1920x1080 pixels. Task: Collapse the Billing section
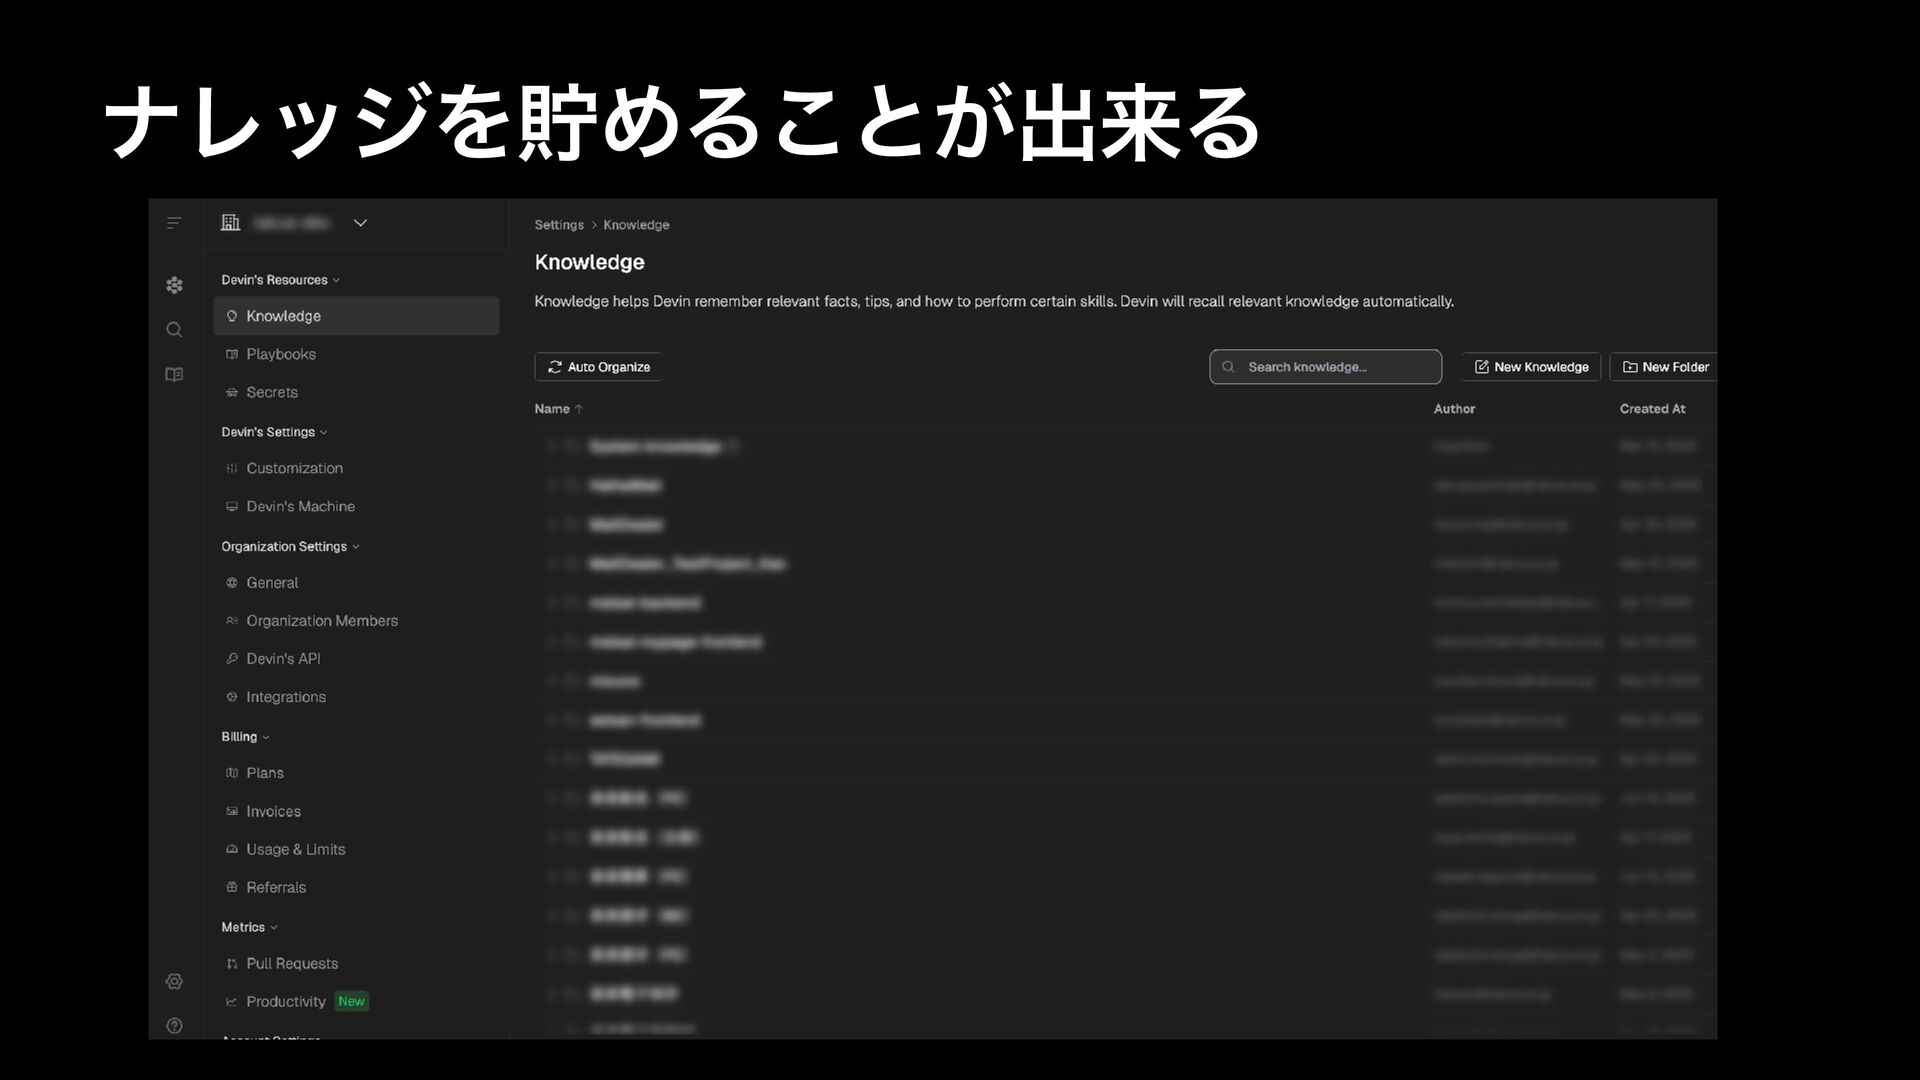click(x=245, y=737)
